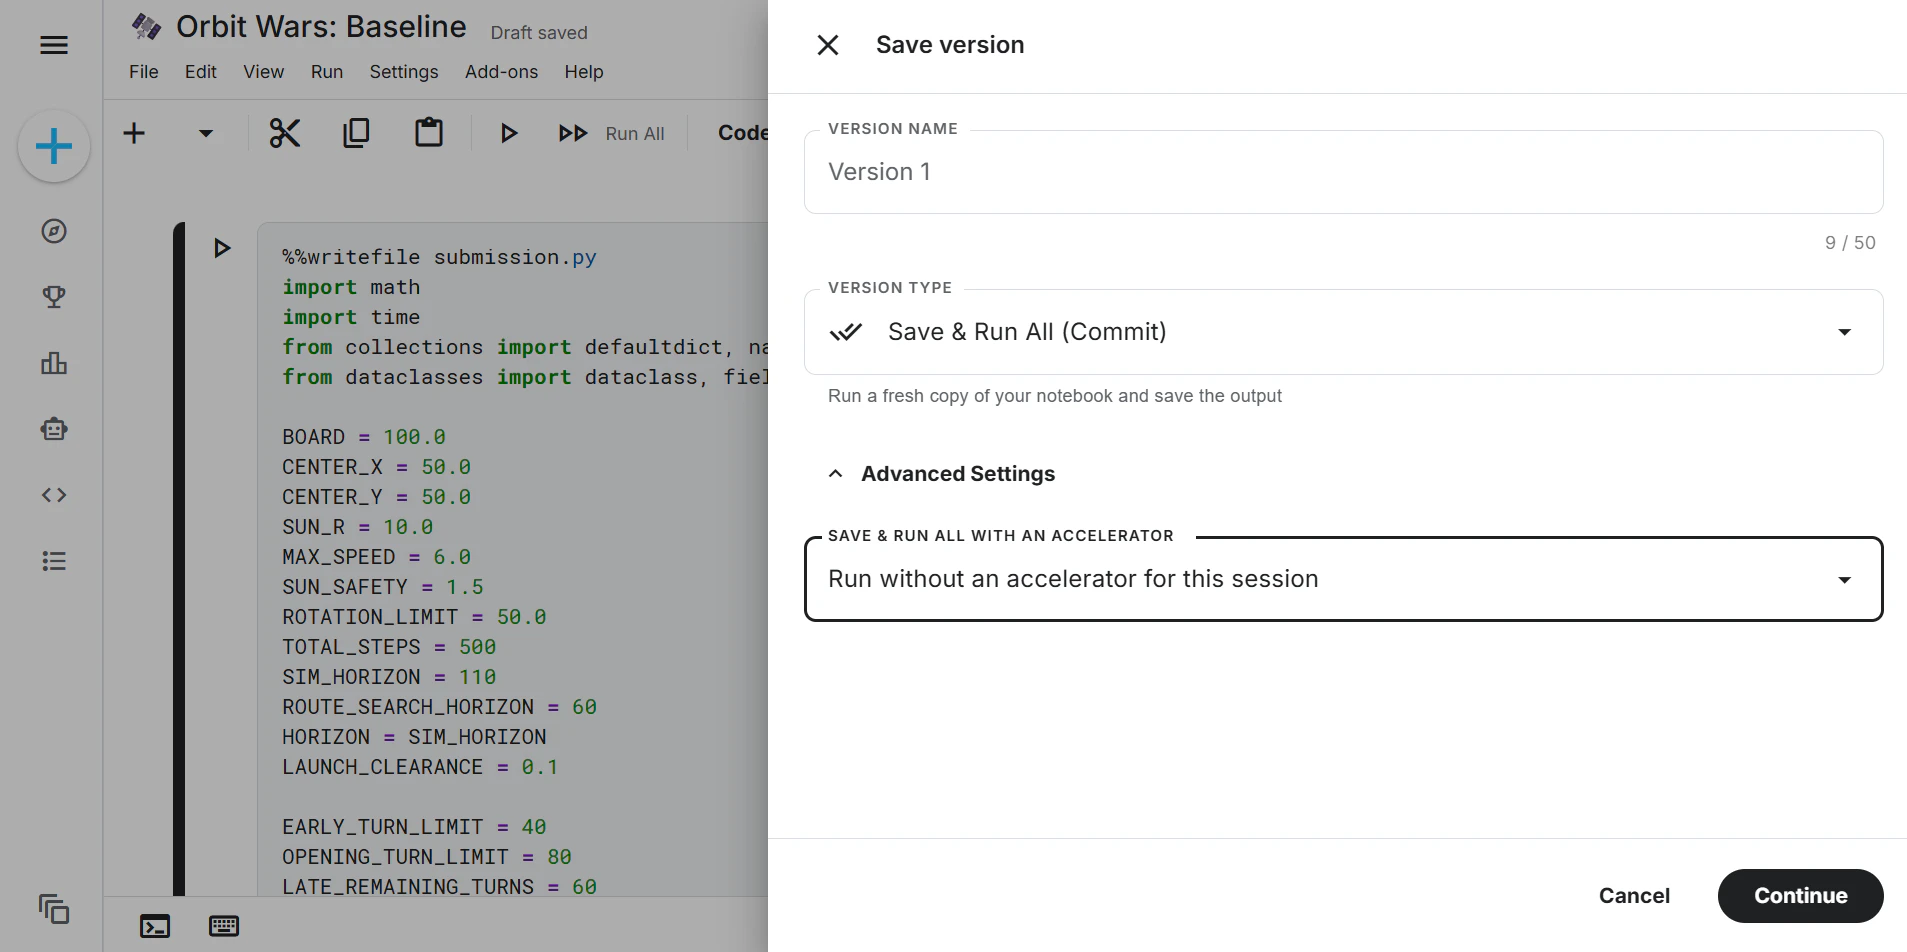The height and width of the screenshot is (952, 1907).
Task: Click the code line EARLY_TURN_LIMIT = 40
Action: point(414,827)
